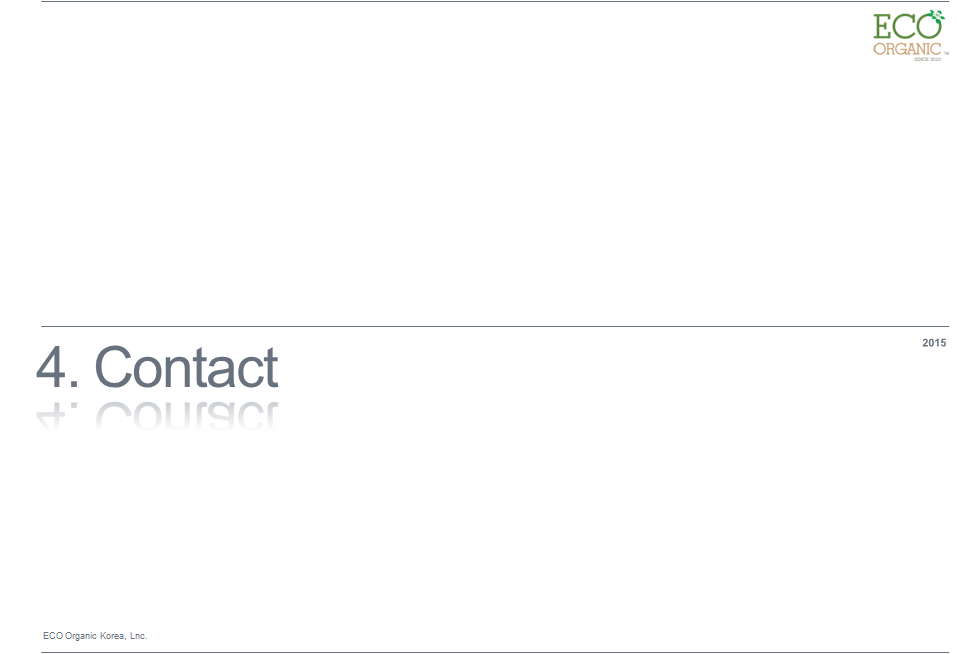Click the "ECO" word in footer text
Viewport: 957px width, 654px height.
pyautogui.click(x=52, y=636)
